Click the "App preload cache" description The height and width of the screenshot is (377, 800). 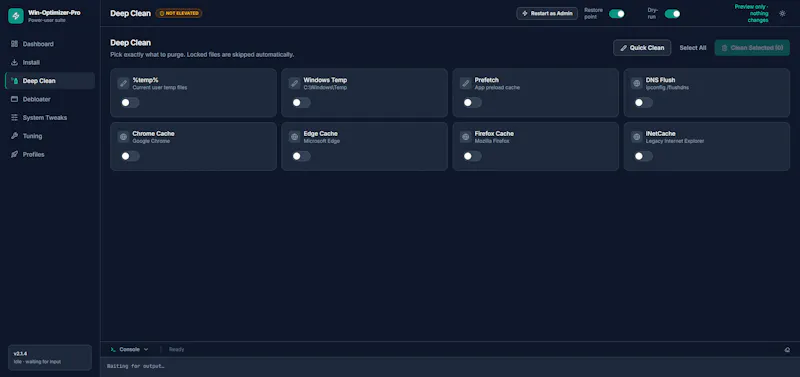497,88
